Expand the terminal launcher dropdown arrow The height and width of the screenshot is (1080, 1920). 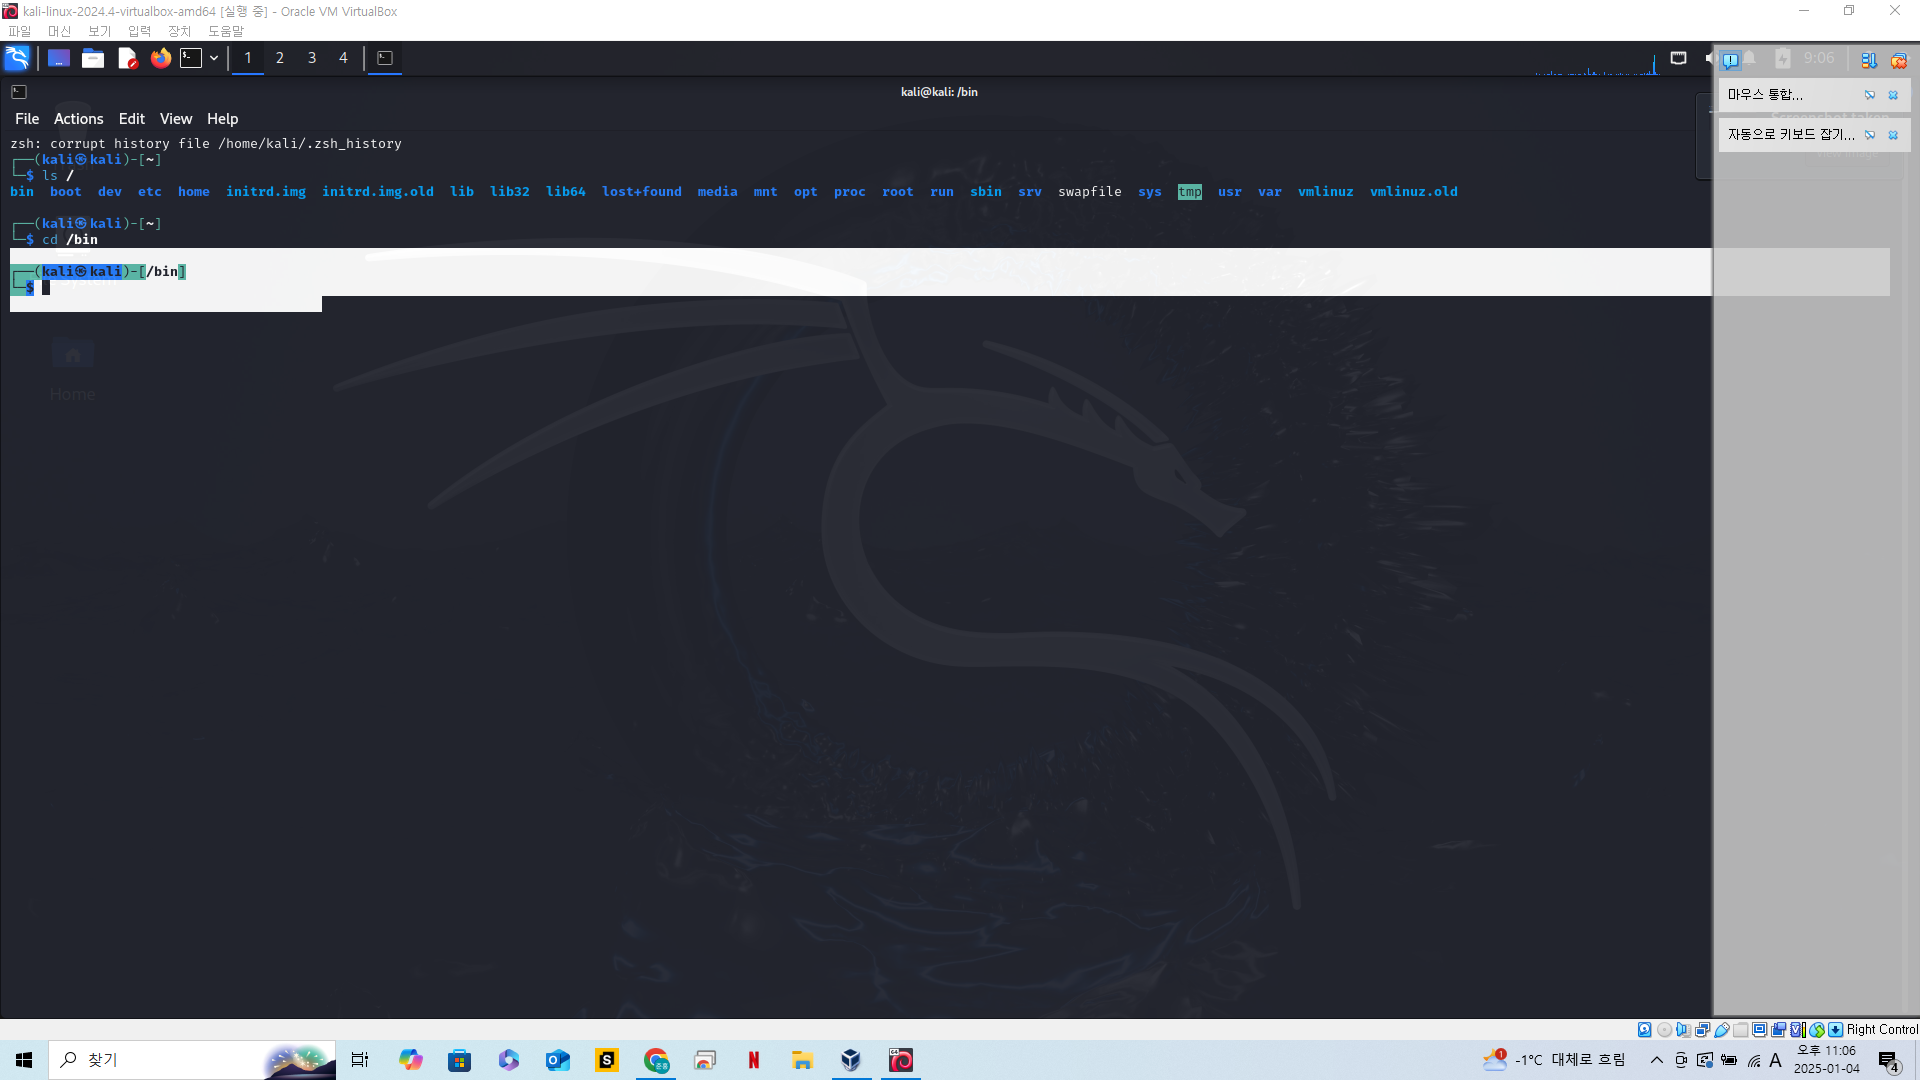pyautogui.click(x=214, y=58)
